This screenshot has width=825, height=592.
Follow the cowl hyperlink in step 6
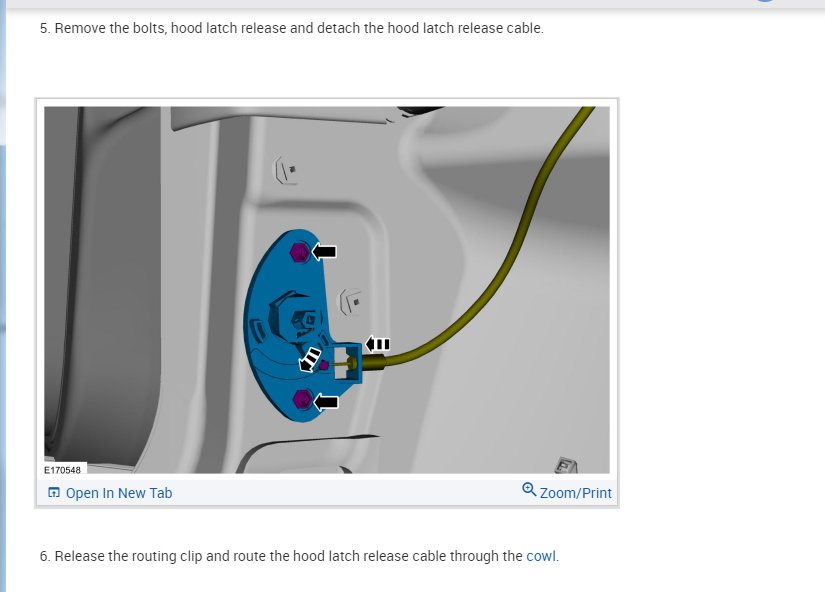(541, 556)
